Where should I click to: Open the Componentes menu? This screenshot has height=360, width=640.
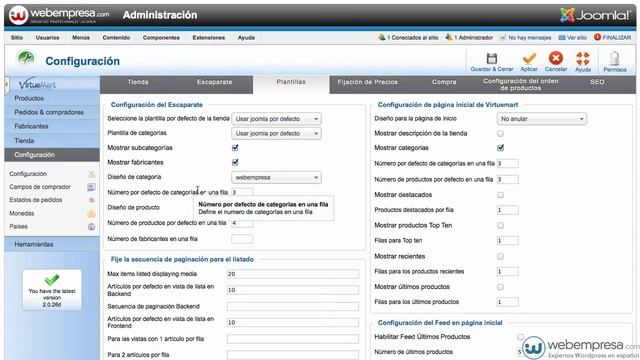pos(161,38)
